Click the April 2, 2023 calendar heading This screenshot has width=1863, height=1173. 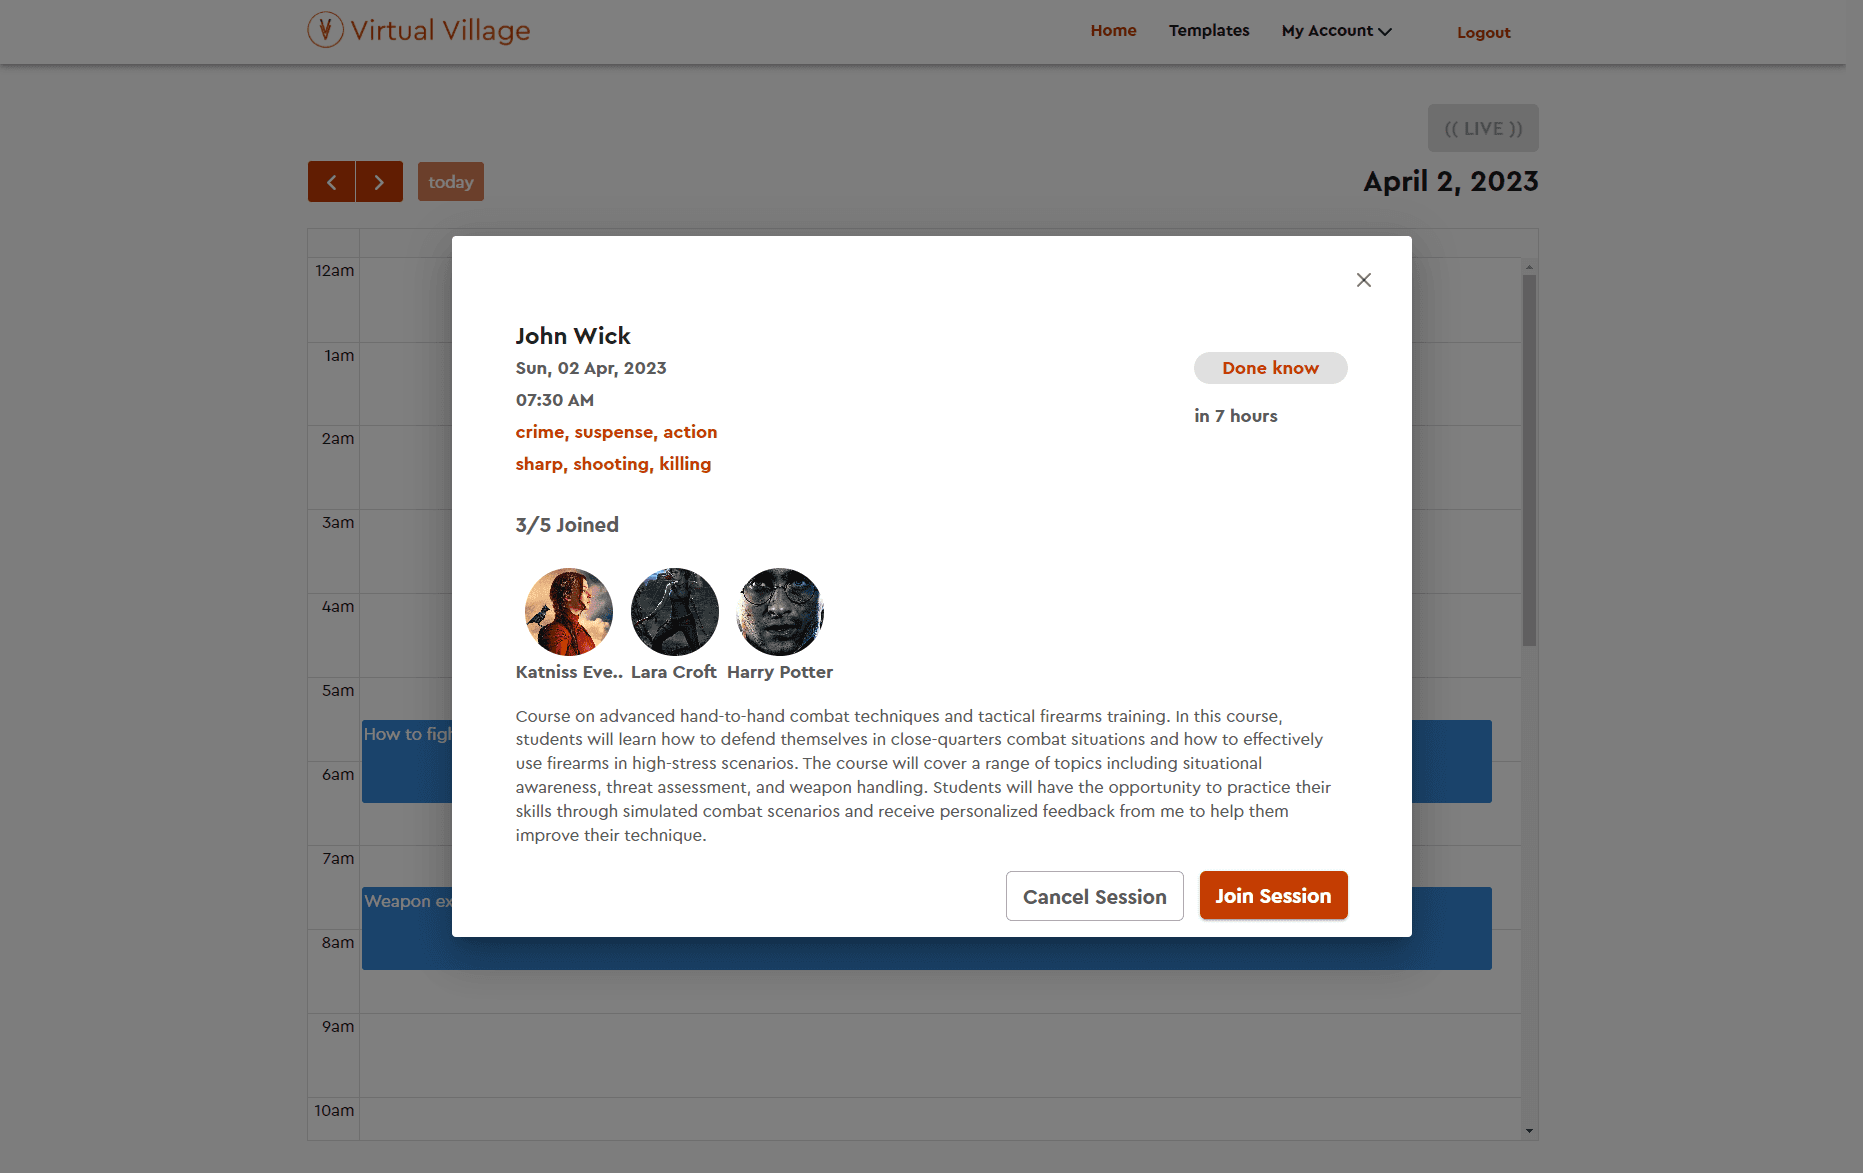[x=1451, y=182]
